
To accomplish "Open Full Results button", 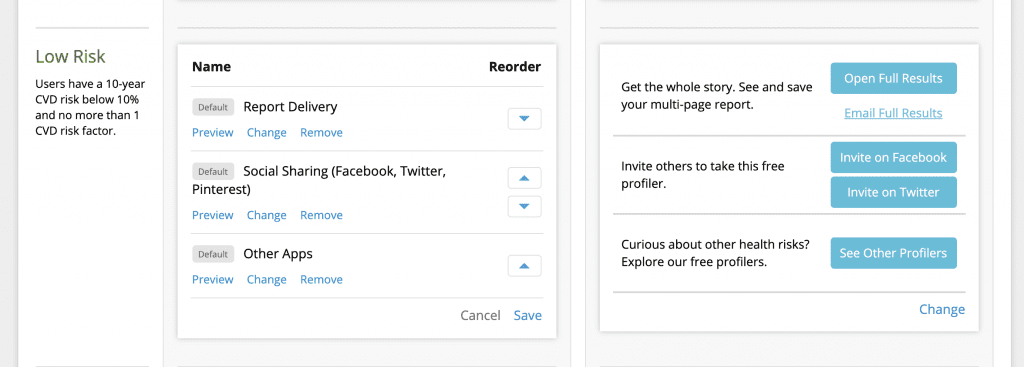I will click(893, 78).
